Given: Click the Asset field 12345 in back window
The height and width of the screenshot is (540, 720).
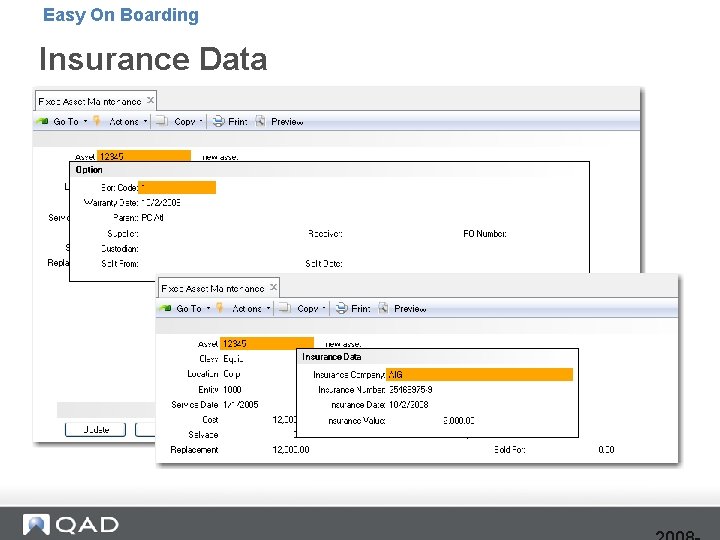Looking at the screenshot, I should 144,156.
